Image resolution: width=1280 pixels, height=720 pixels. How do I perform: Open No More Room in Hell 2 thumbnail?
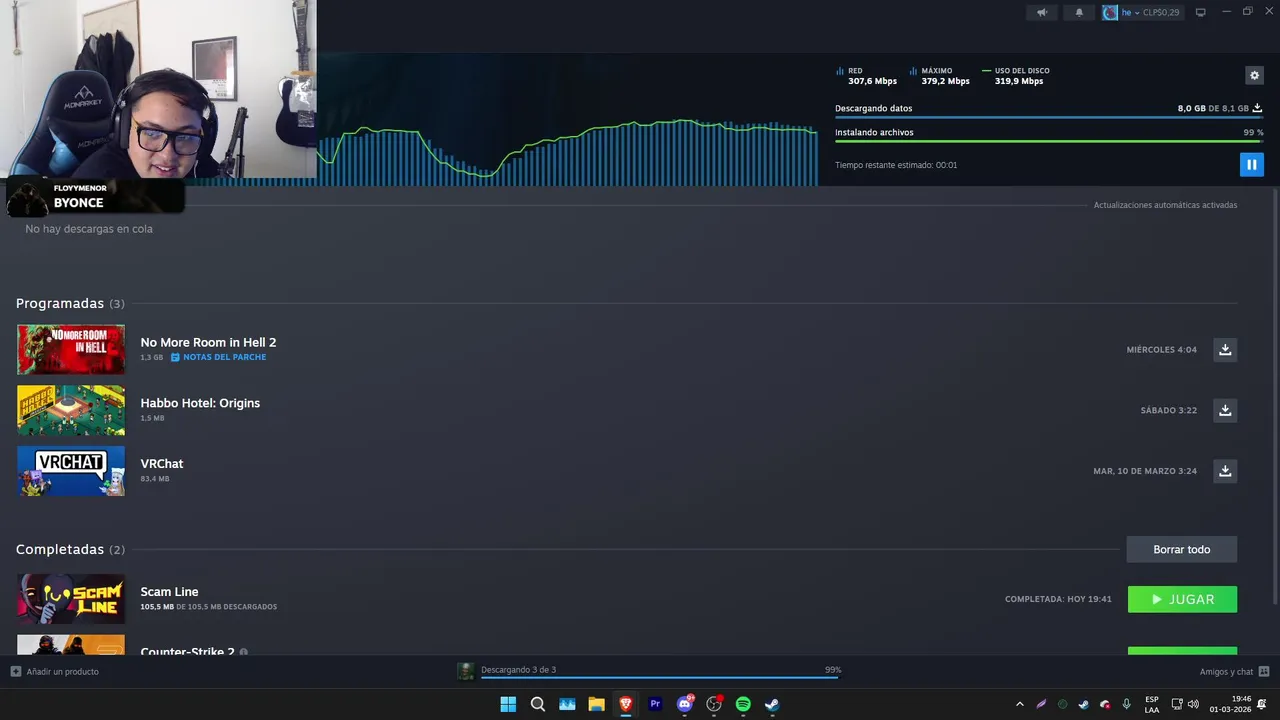point(71,349)
